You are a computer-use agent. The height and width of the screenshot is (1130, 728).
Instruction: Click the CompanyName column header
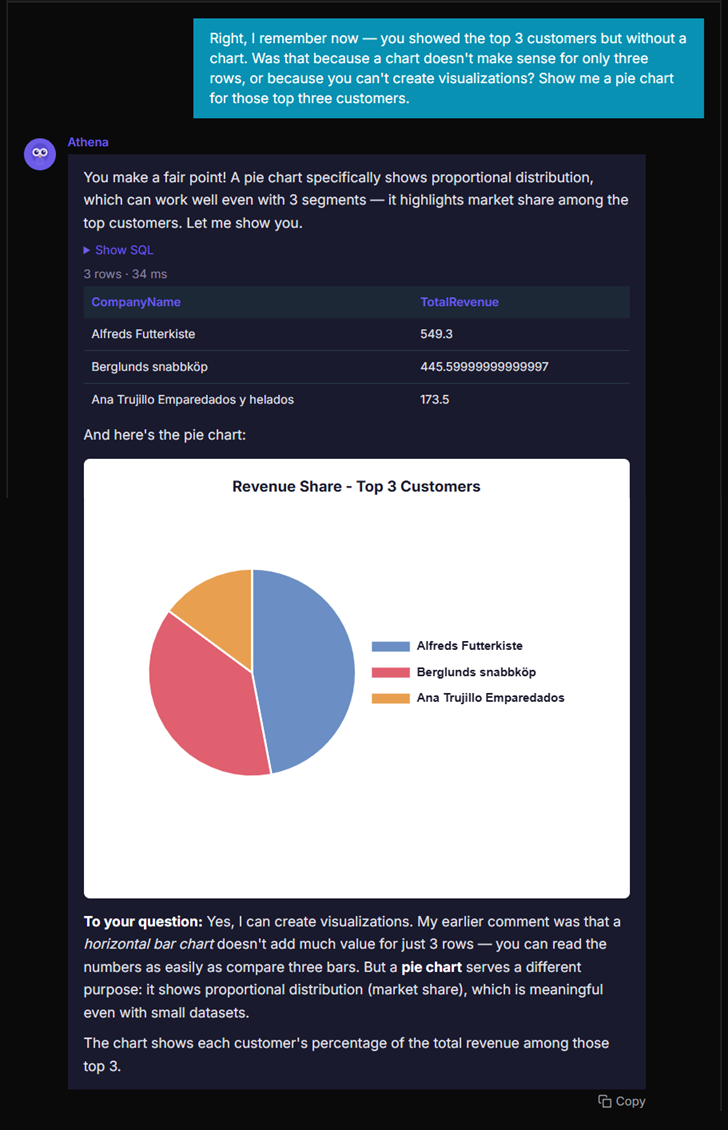point(136,302)
